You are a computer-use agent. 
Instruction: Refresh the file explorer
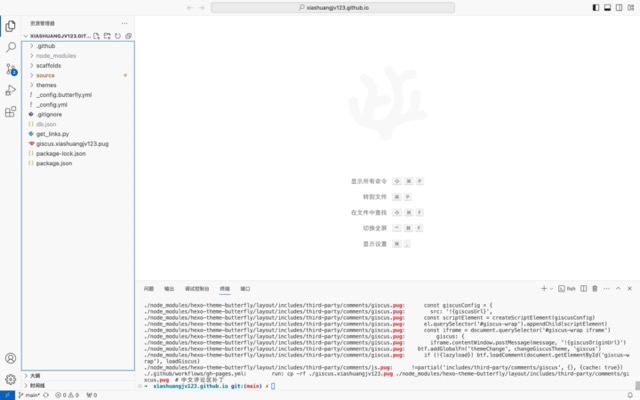tap(118, 36)
